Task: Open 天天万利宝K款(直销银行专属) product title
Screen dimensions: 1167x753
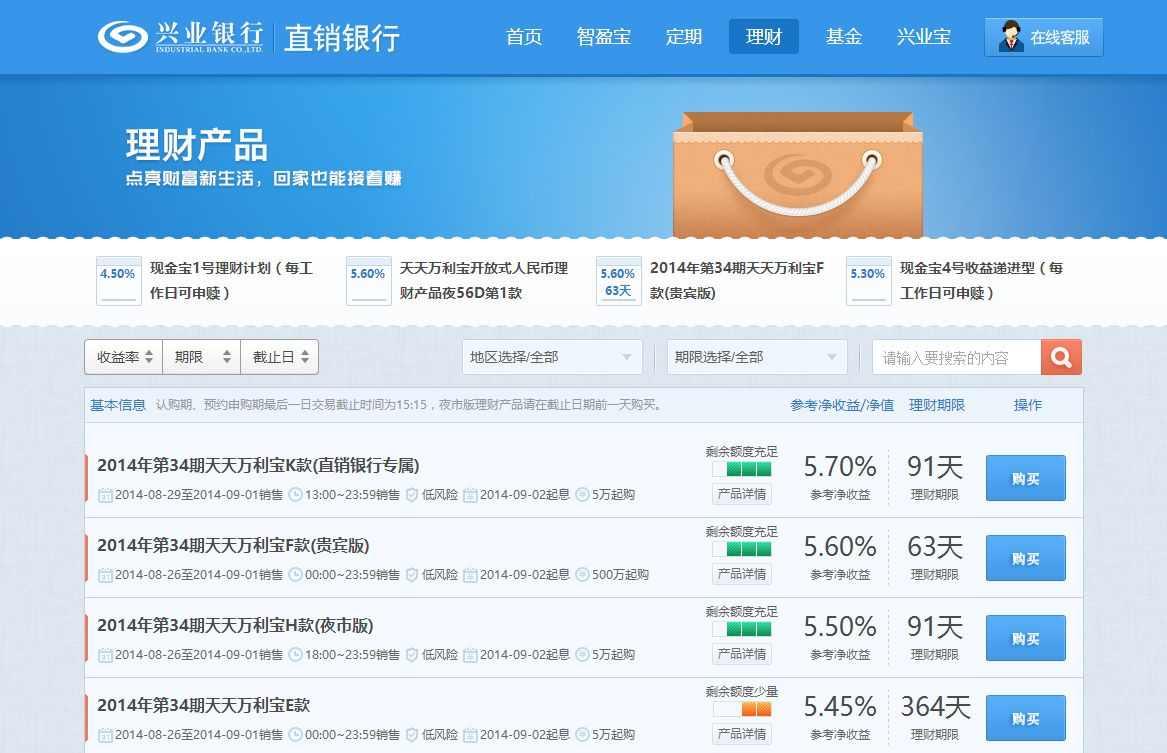Action: click(258, 465)
